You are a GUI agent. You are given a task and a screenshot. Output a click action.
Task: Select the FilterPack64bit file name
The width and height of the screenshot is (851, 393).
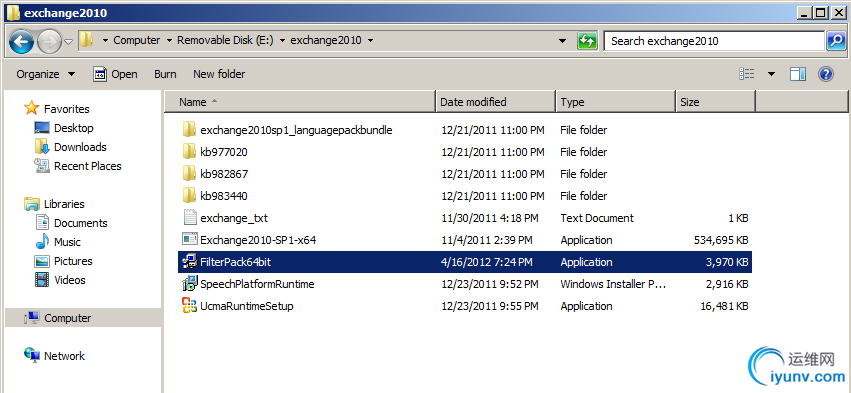tap(236, 262)
